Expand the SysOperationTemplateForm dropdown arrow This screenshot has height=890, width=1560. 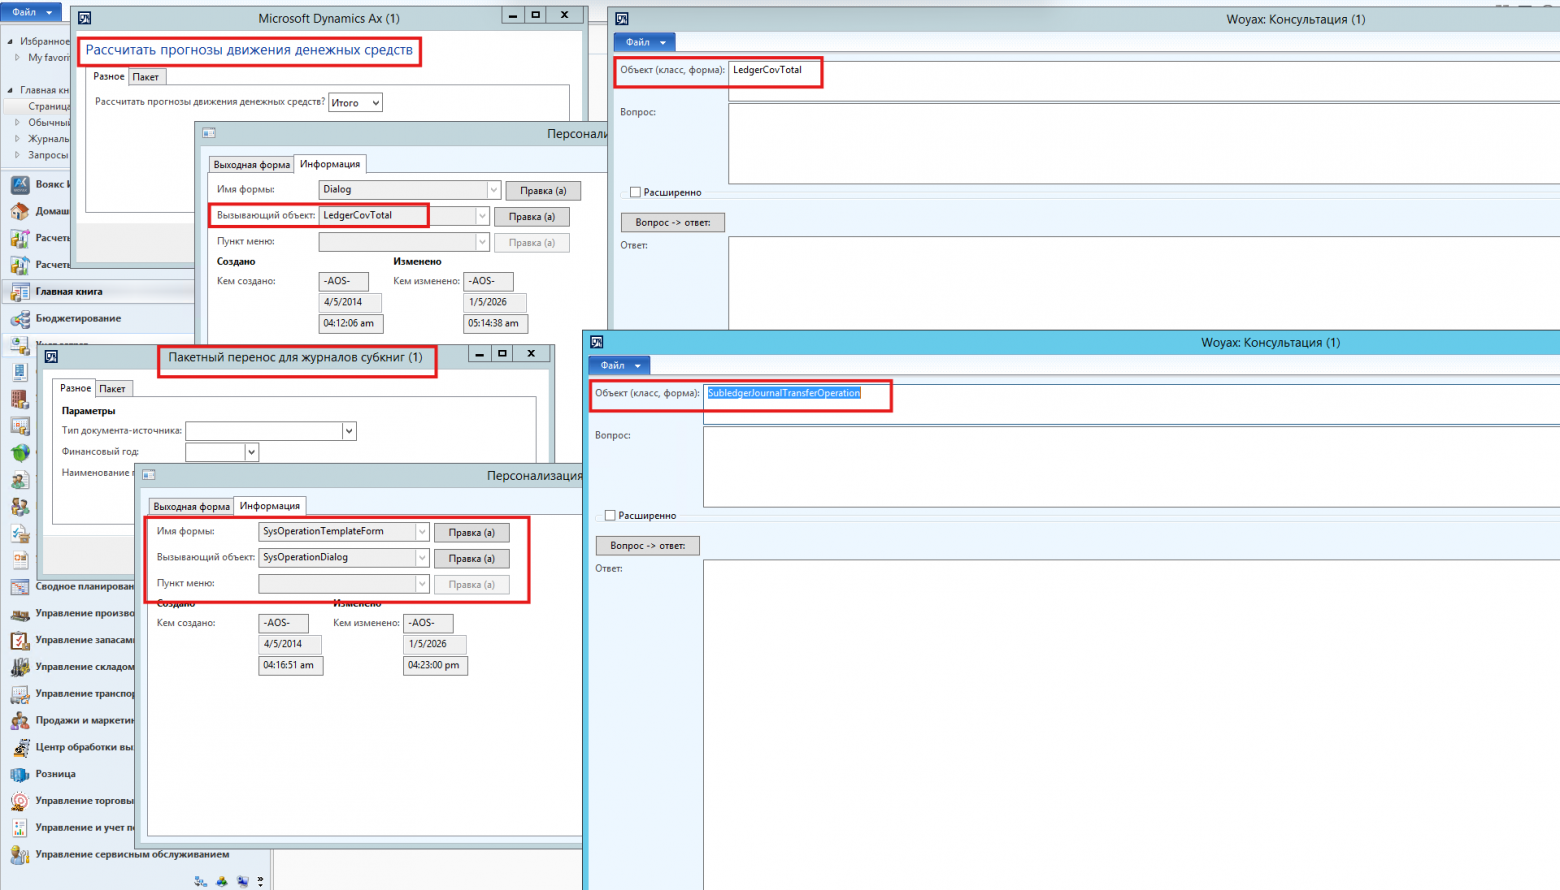[x=422, y=532]
